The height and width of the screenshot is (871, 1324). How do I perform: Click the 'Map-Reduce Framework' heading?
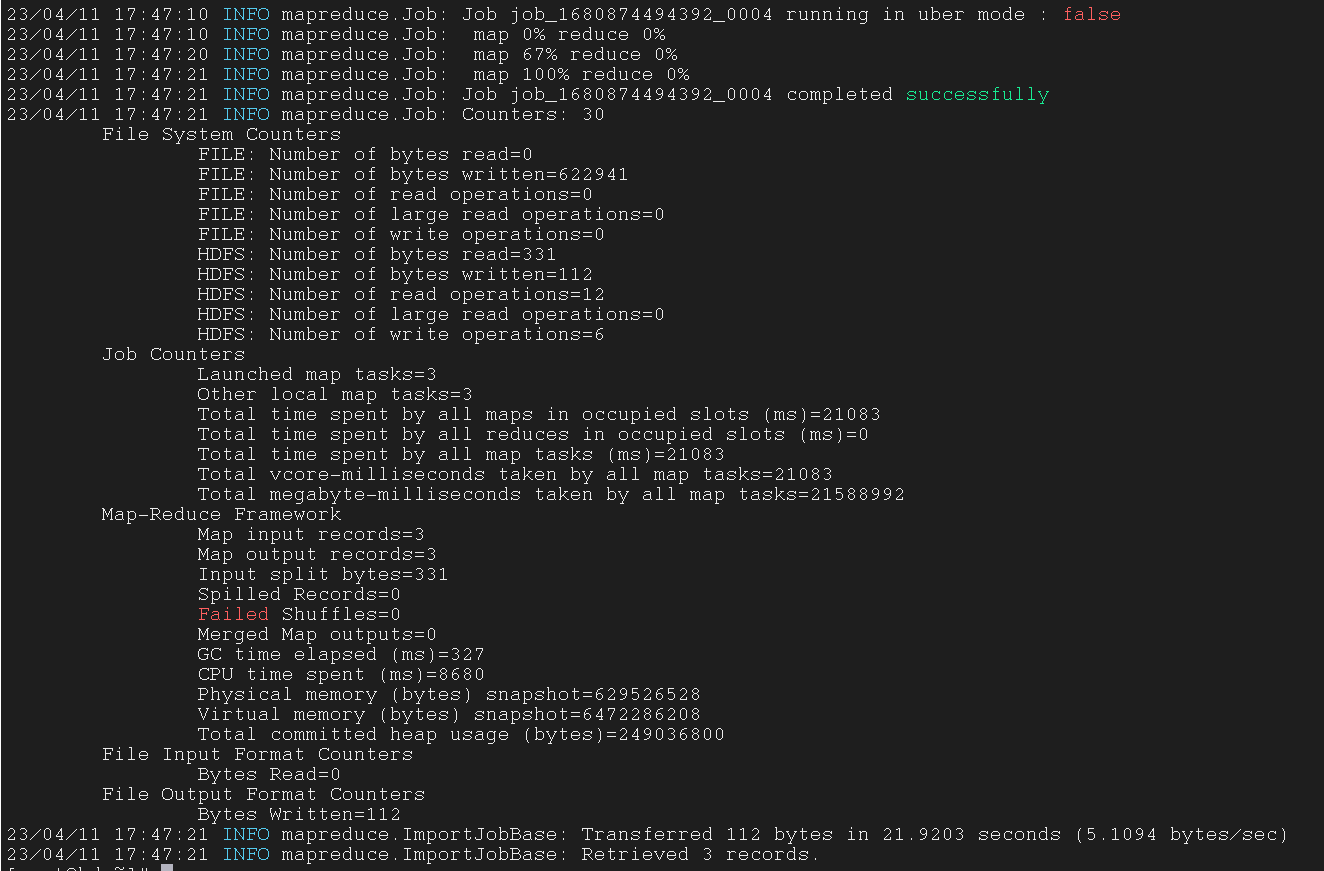221,515
